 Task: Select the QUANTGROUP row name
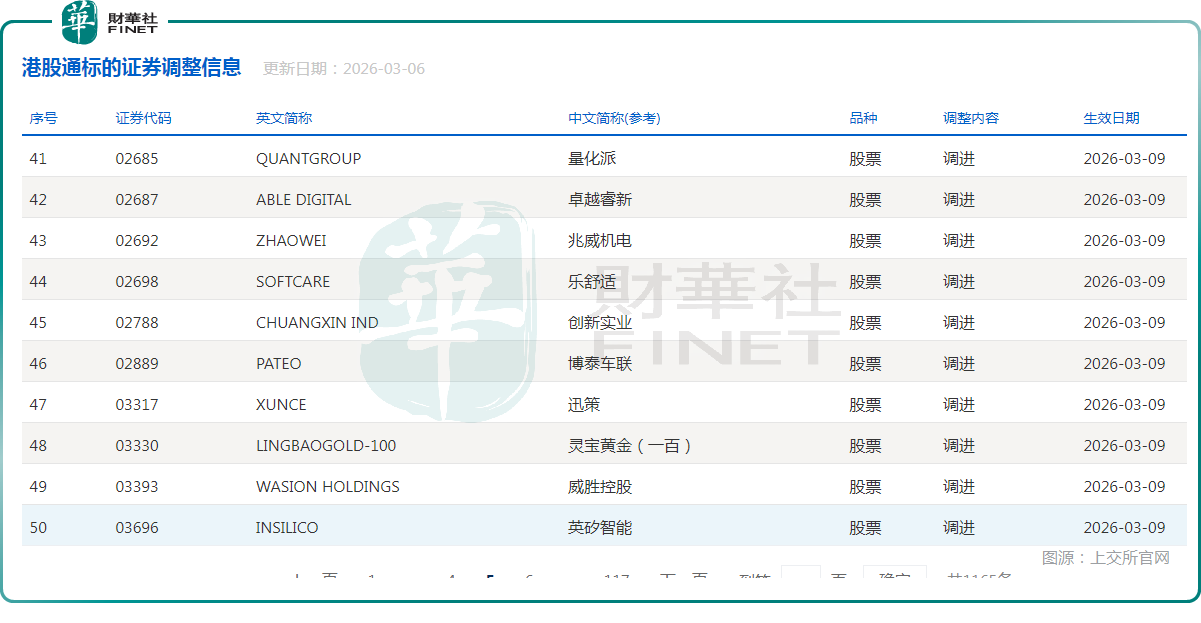[308, 159]
